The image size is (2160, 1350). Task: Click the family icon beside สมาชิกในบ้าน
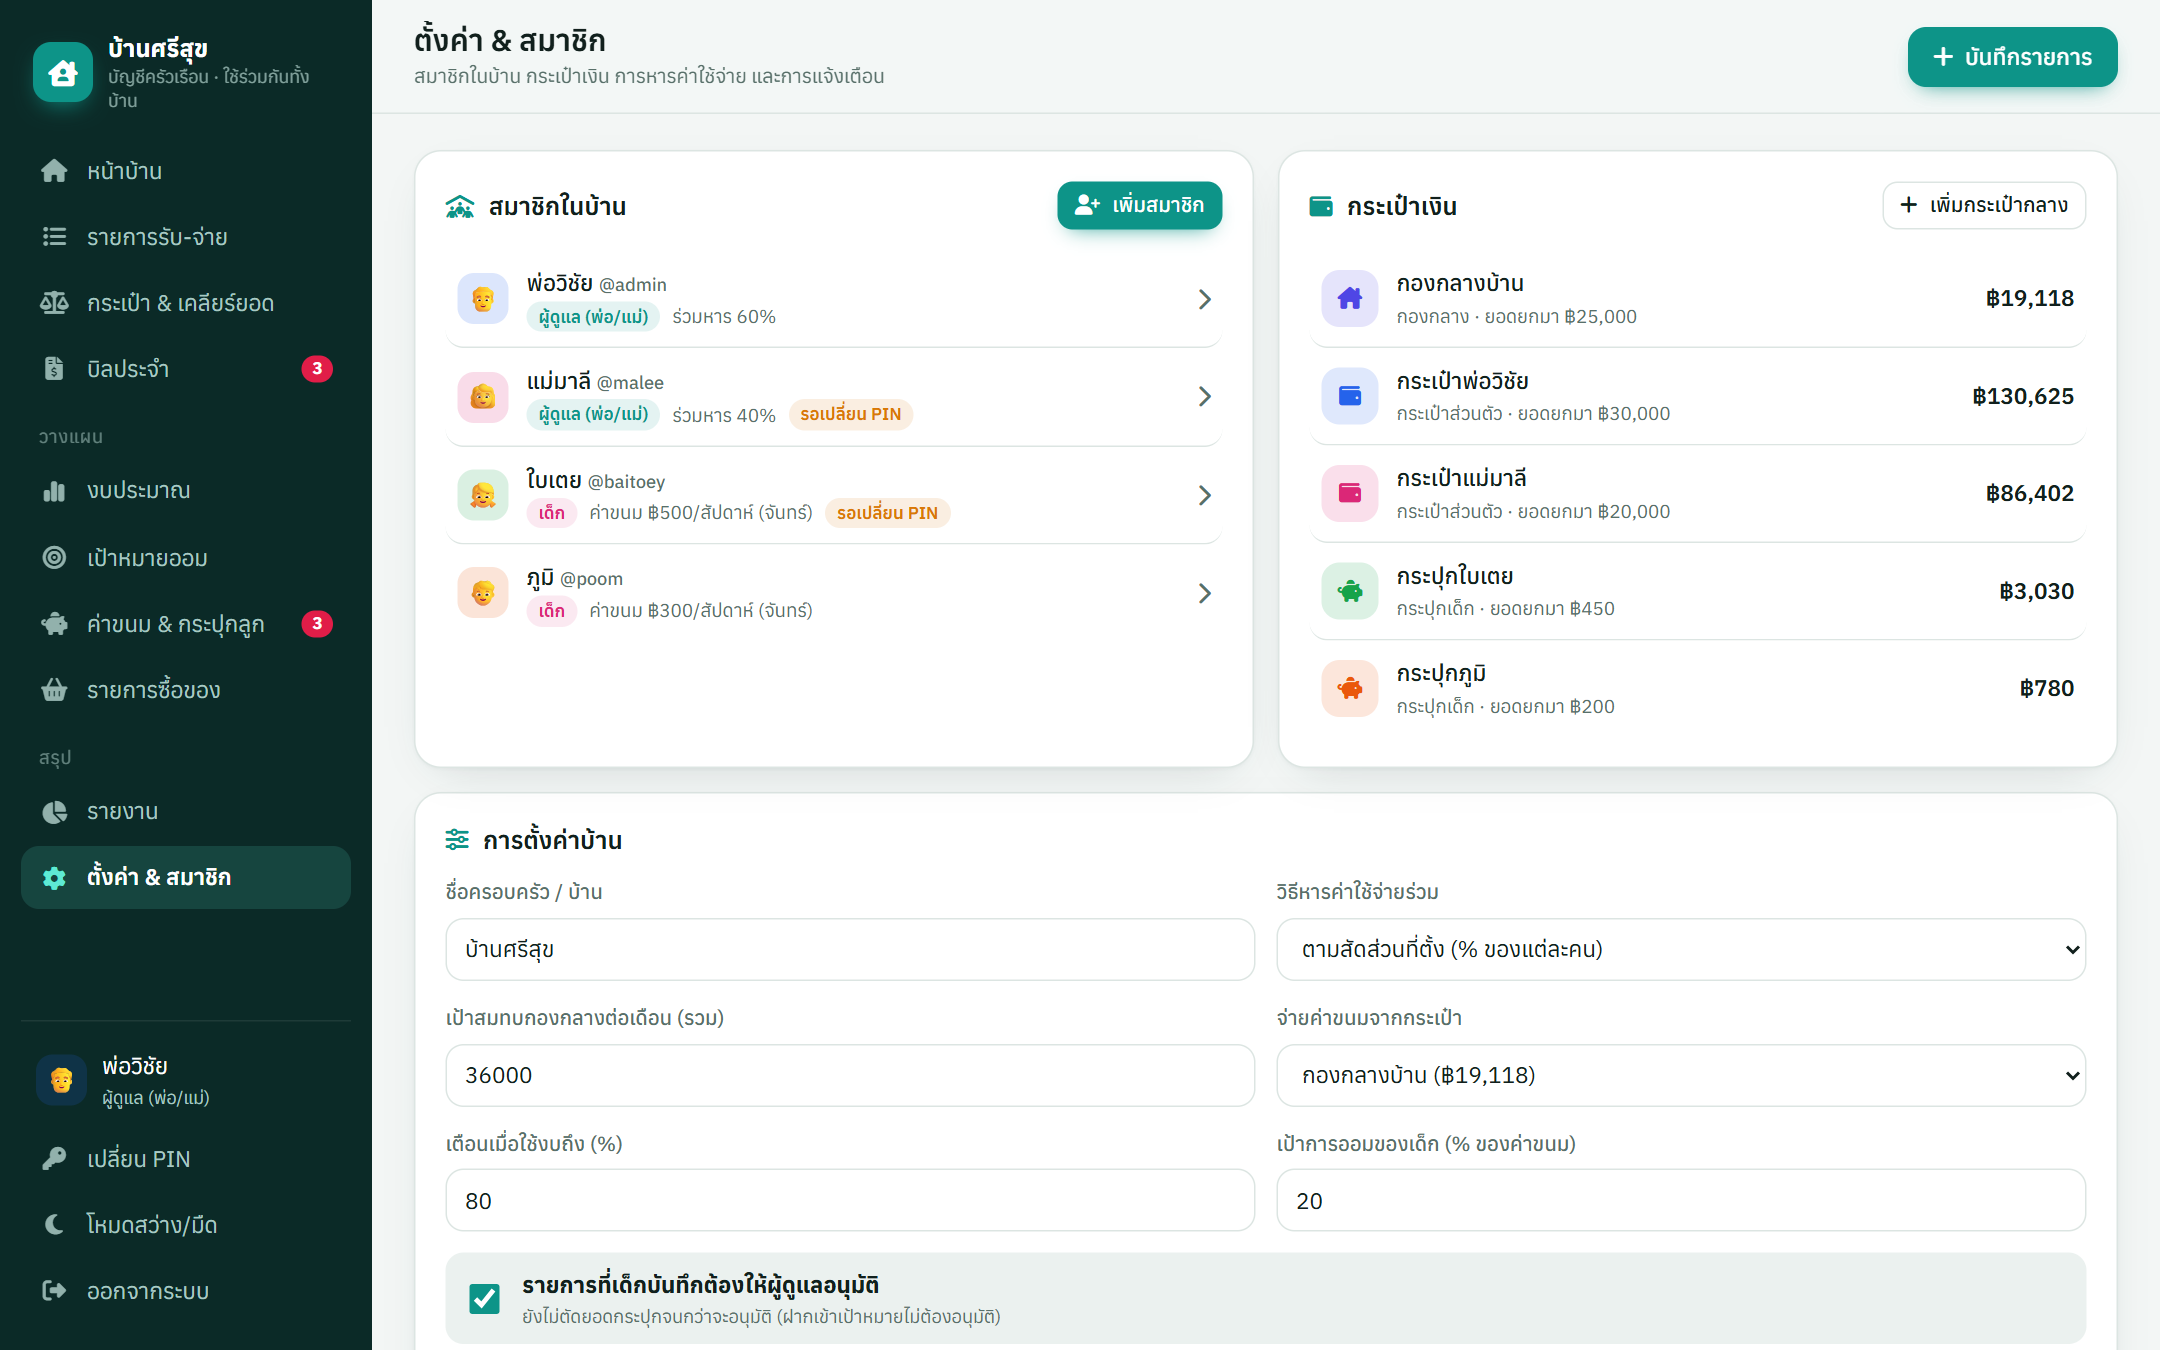point(460,206)
